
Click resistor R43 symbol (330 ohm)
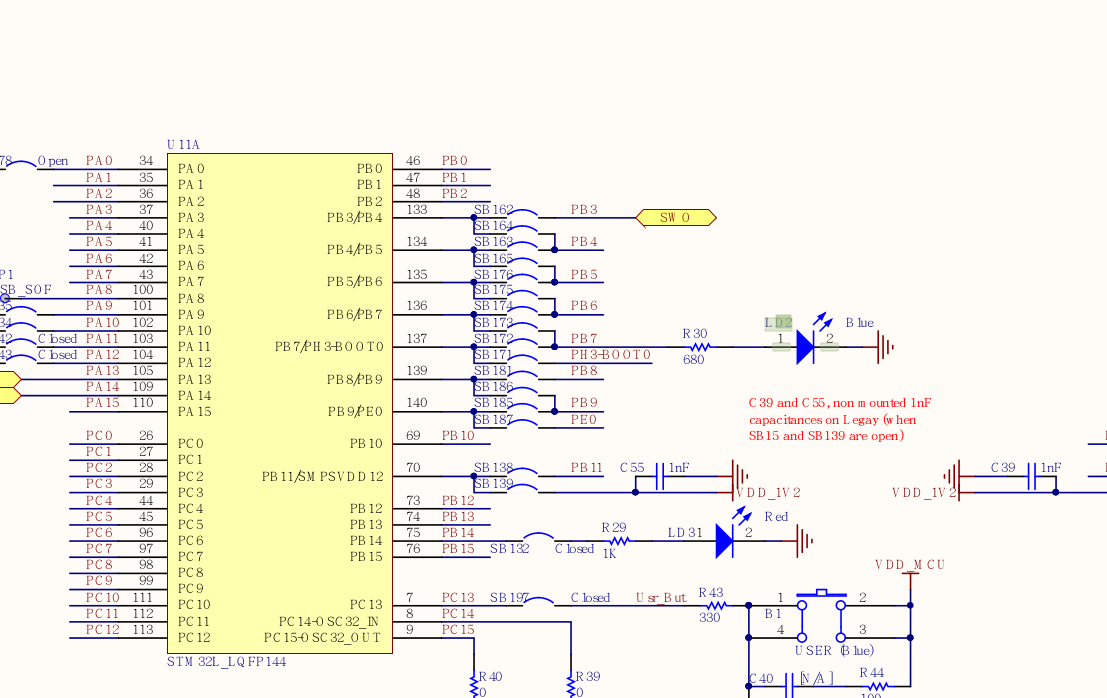[x=714, y=605]
